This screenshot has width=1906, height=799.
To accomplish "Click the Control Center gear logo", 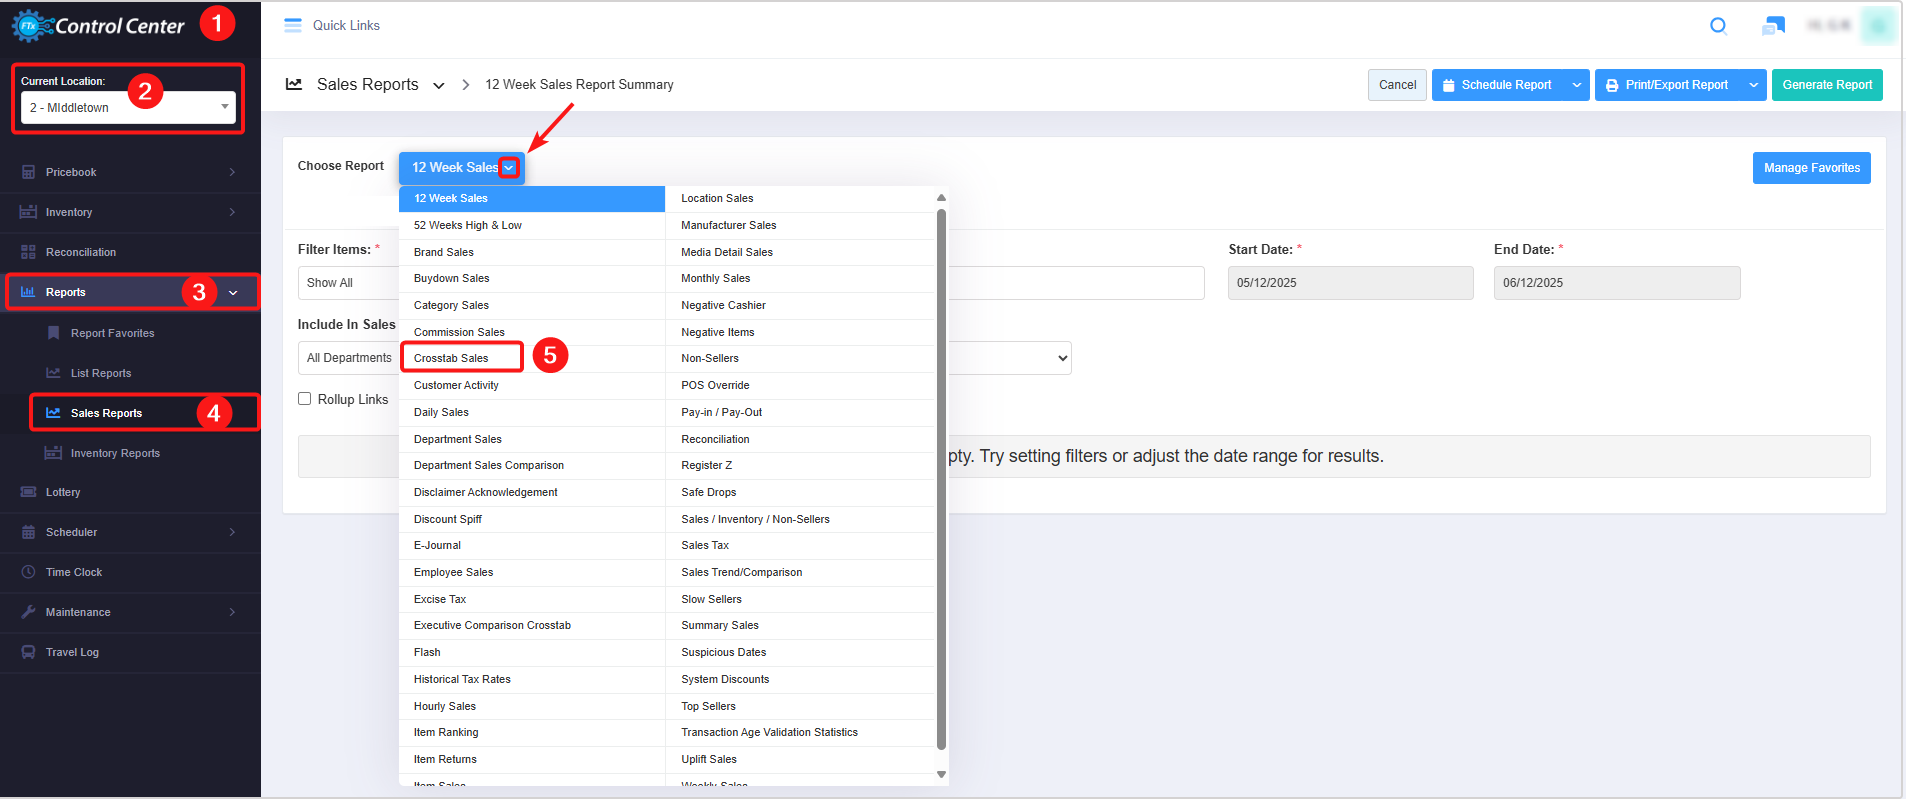I will pyautogui.click(x=31, y=26).
